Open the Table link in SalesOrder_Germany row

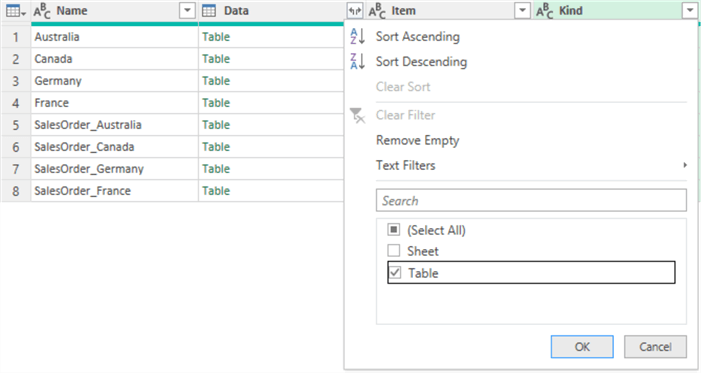pos(216,169)
